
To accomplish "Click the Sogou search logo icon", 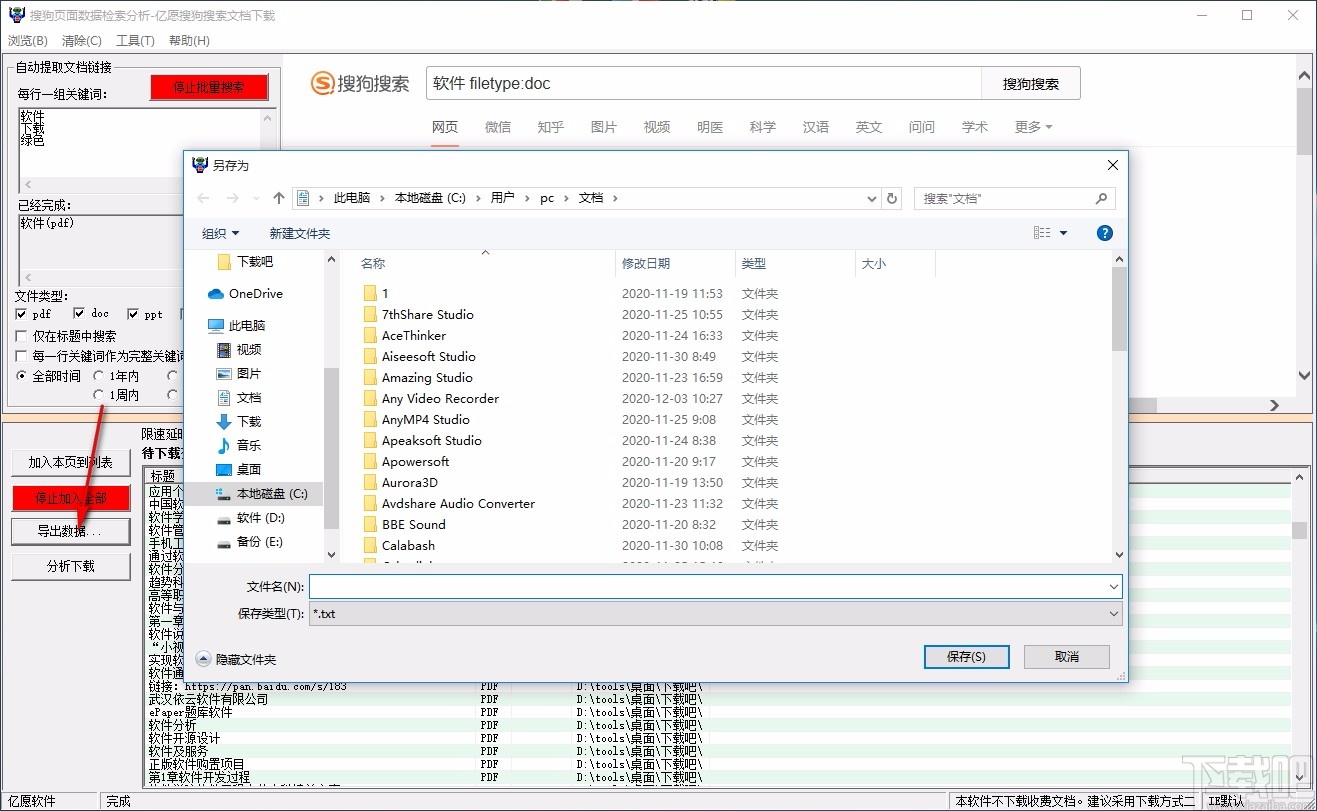I will 324,83.
